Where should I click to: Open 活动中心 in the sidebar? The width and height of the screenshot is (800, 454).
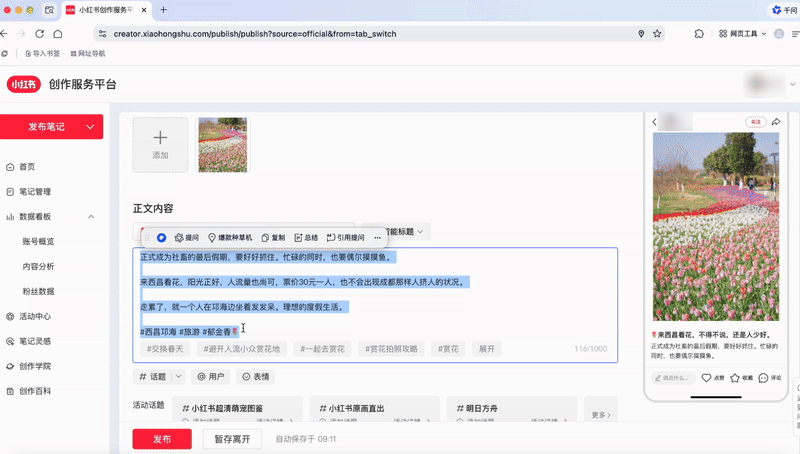click(35, 316)
